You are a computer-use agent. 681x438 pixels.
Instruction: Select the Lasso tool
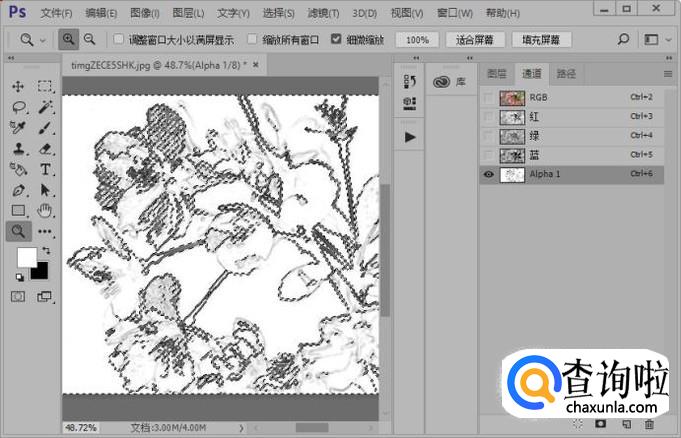[x=18, y=107]
